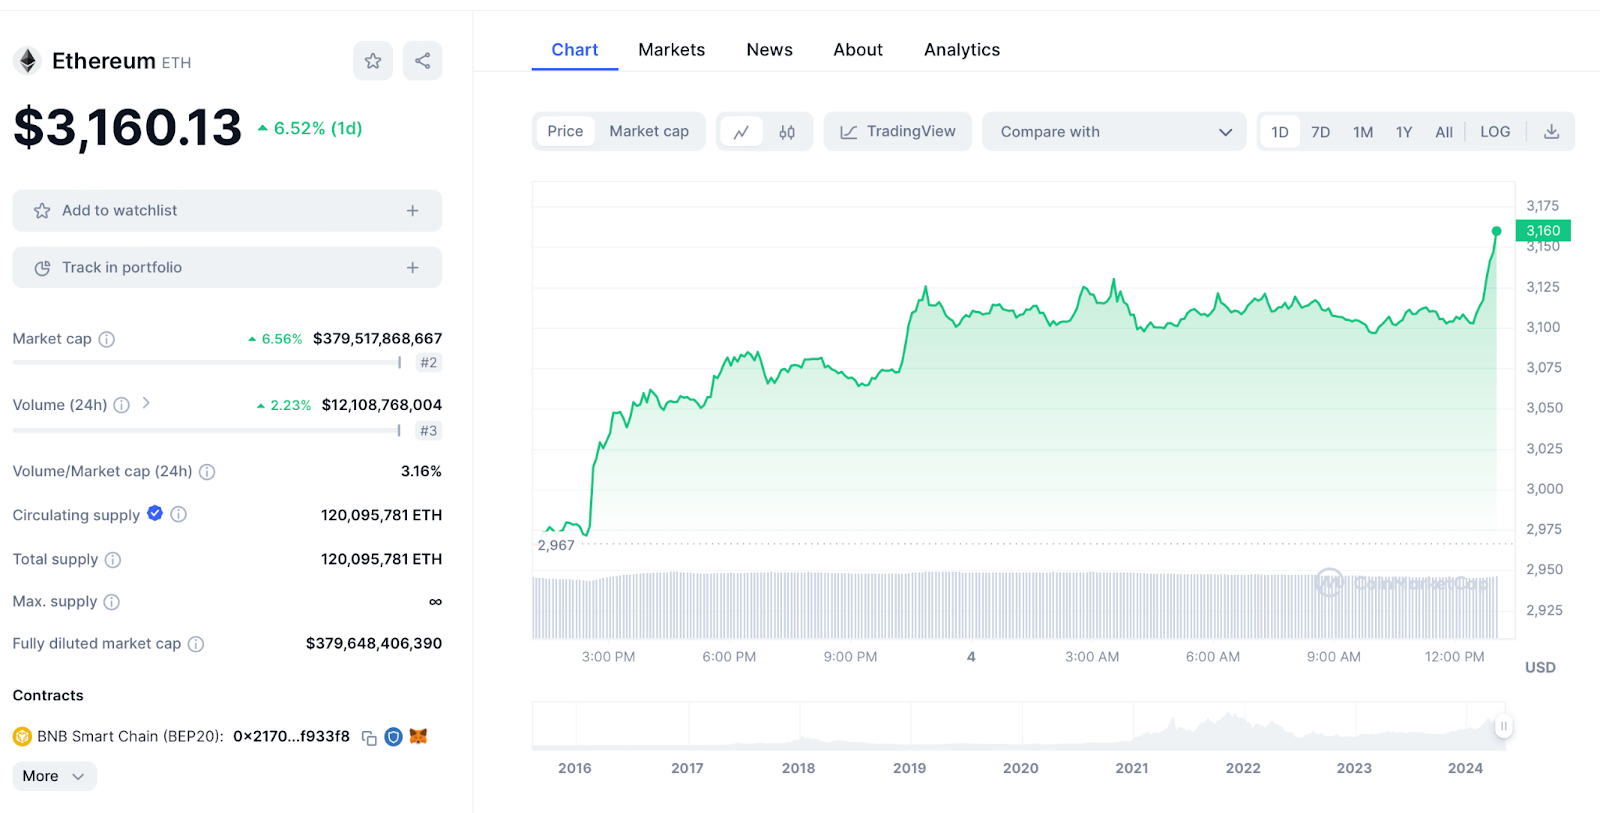Click the plus icon in Track in portfolio
The height and width of the screenshot is (813, 1600).
pyautogui.click(x=412, y=268)
